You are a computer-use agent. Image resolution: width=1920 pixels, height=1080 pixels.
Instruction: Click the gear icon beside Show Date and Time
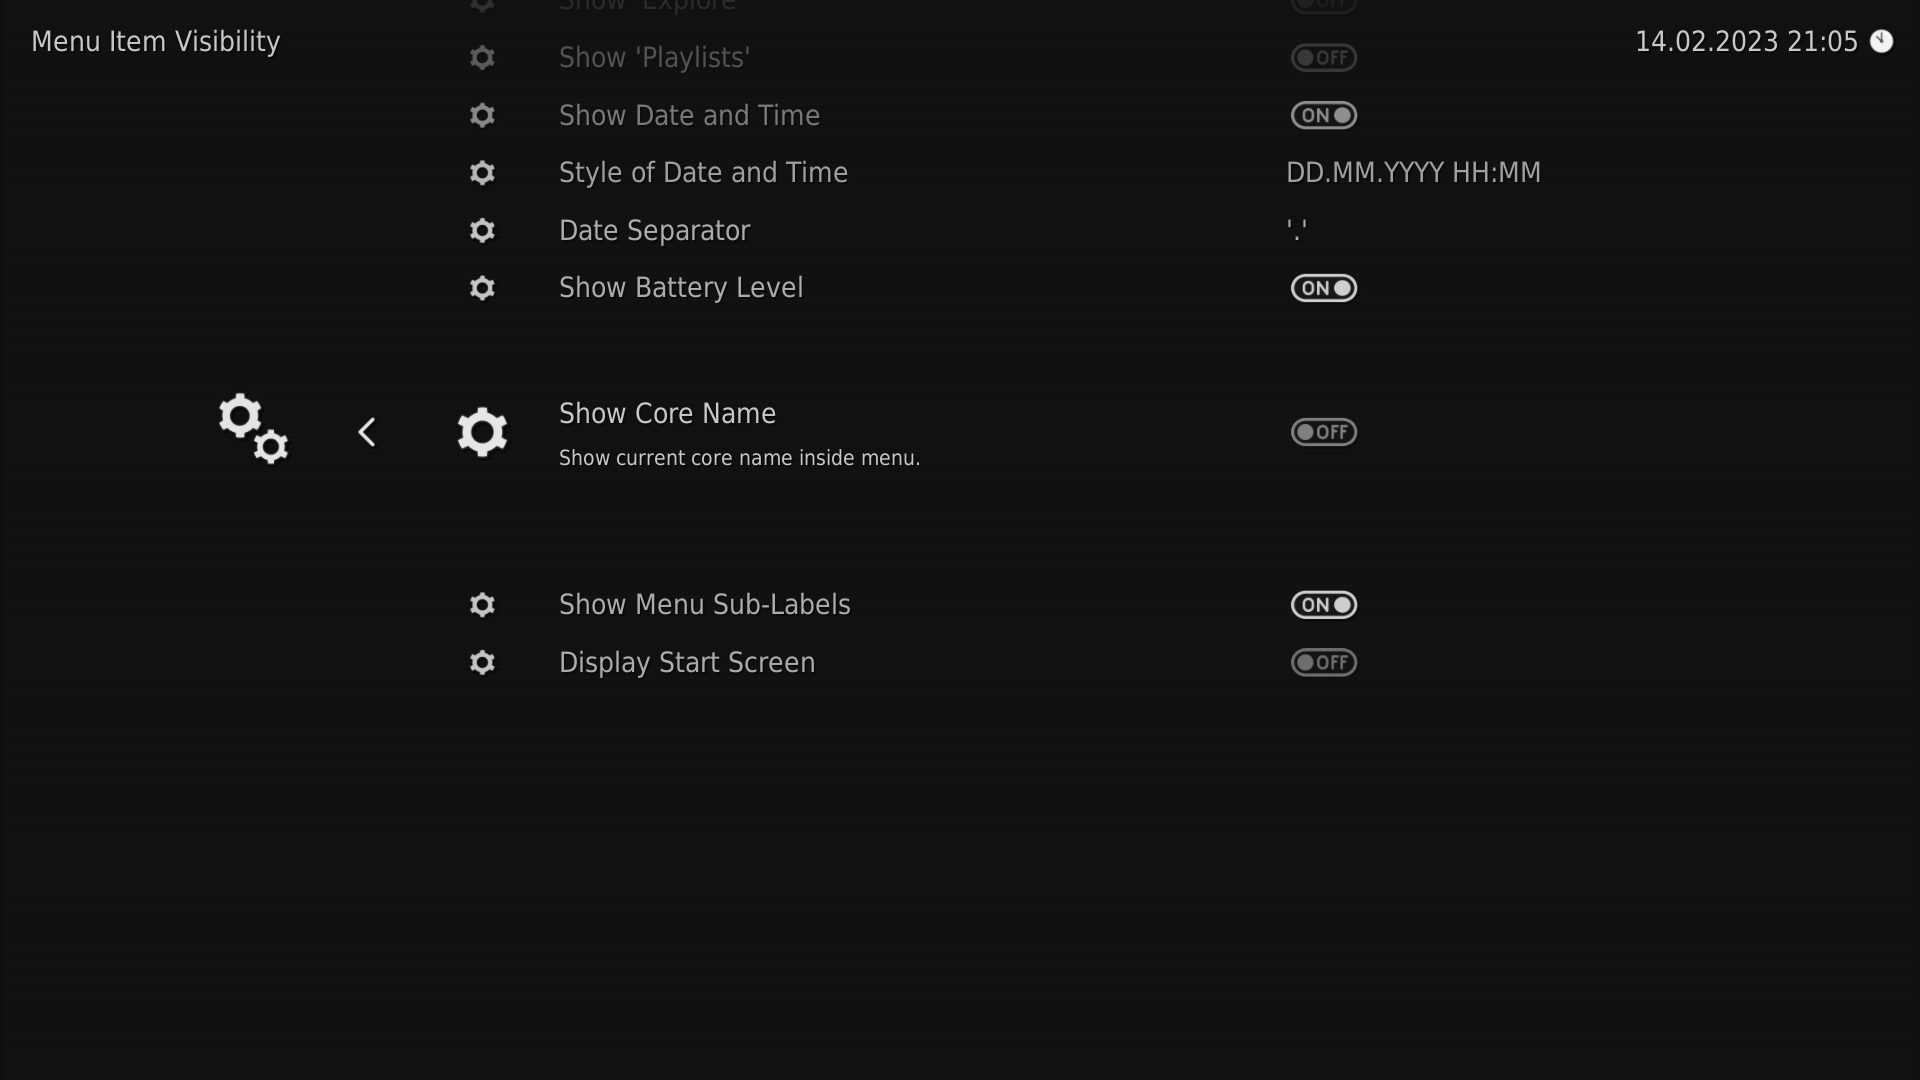point(482,115)
